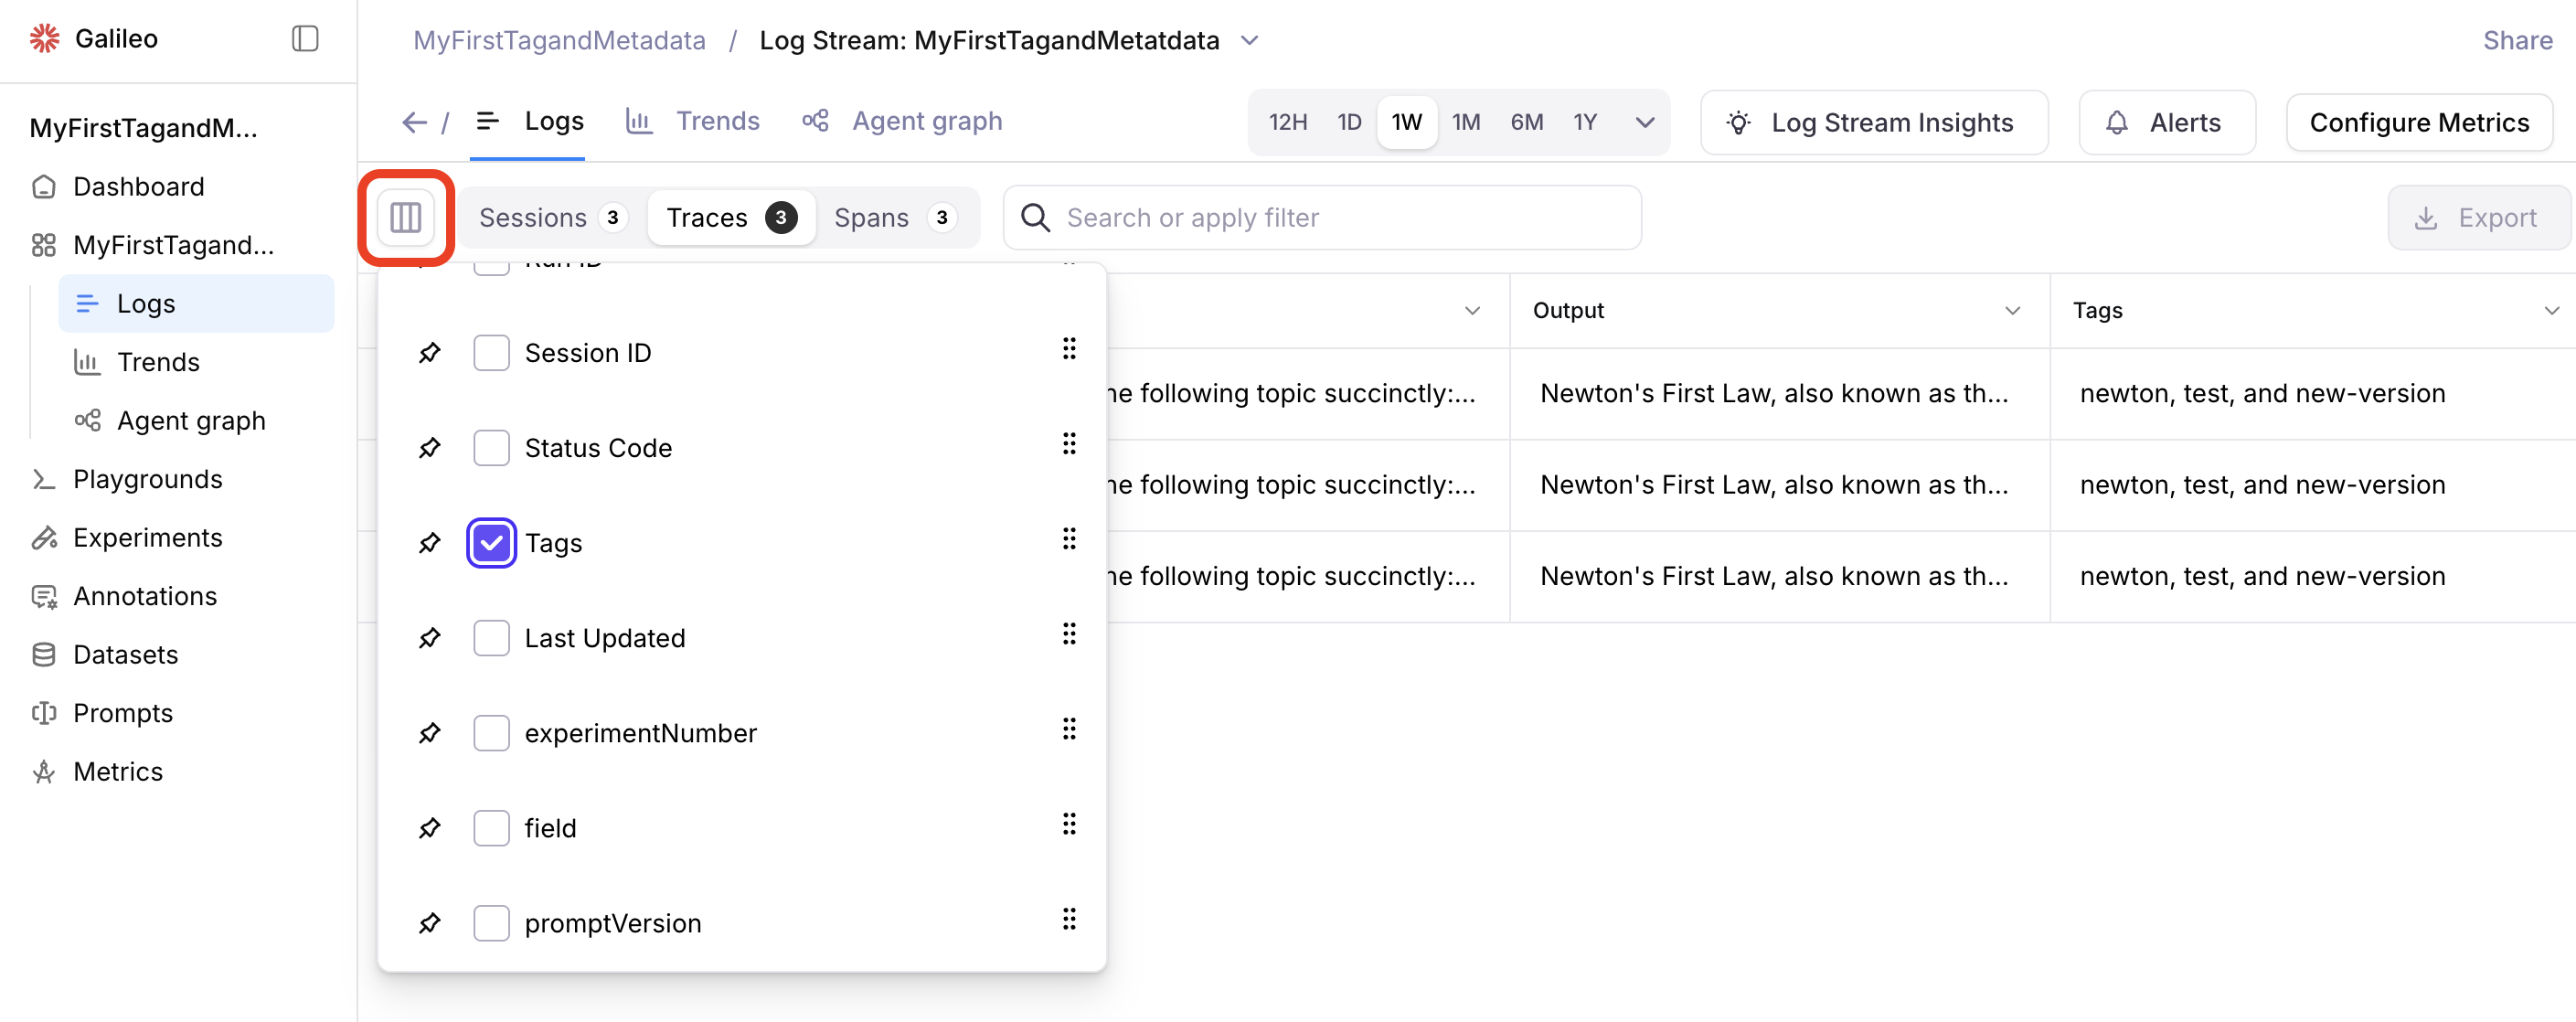Click the Configure Metrics button
This screenshot has width=2576, height=1022.
pyautogui.click(x=2419, y=122)
